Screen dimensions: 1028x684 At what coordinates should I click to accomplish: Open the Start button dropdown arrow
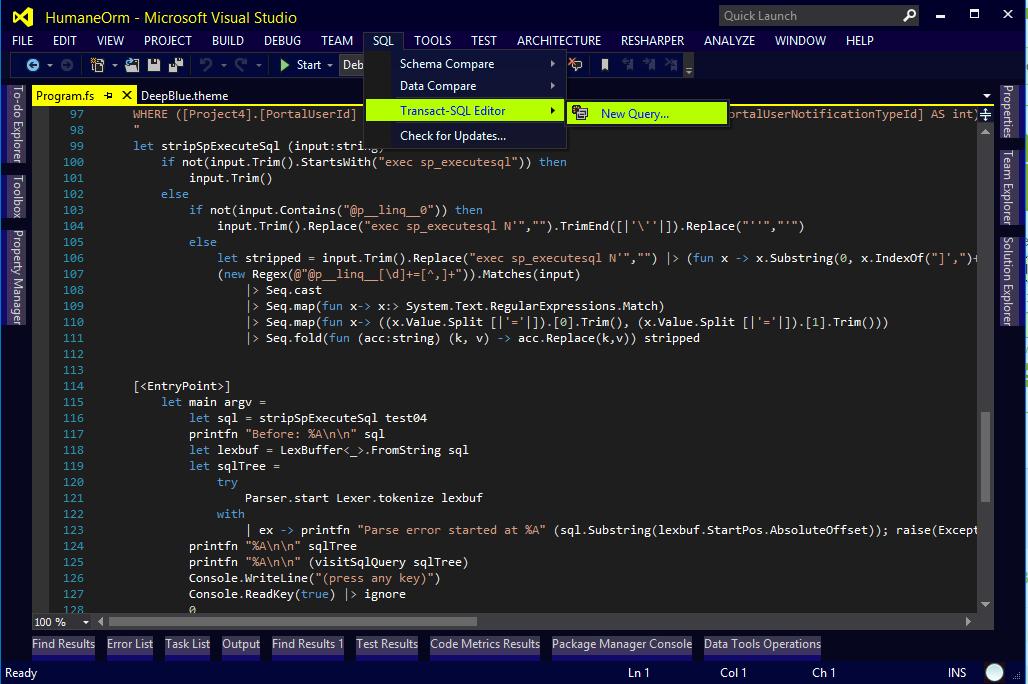pyautogui.click(x=330, y=66)
